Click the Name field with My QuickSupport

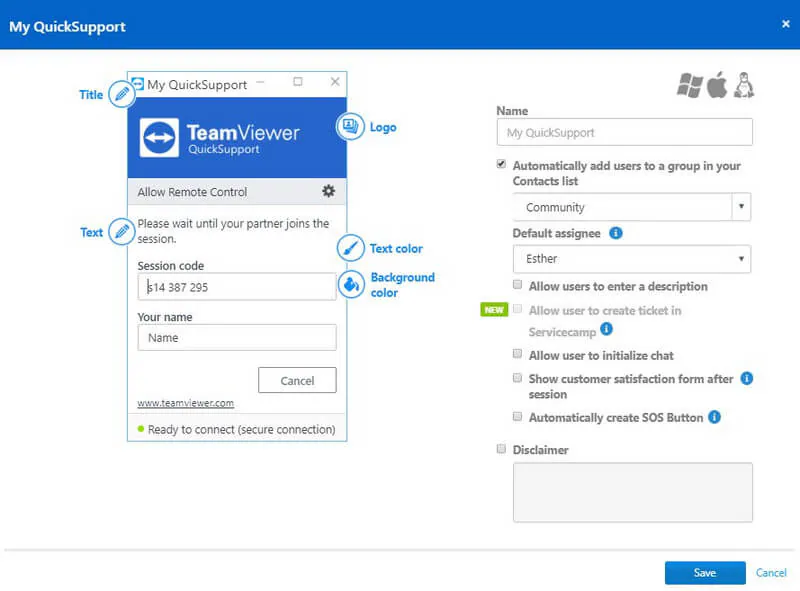pos(624,132)
